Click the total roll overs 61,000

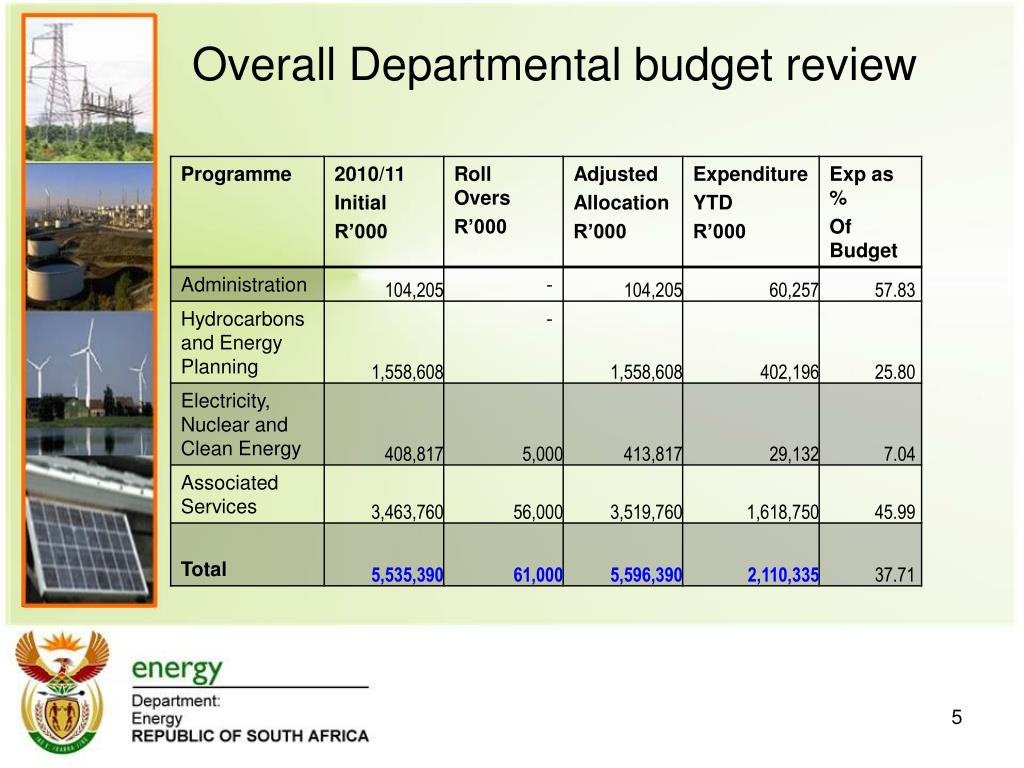[538, 575]
